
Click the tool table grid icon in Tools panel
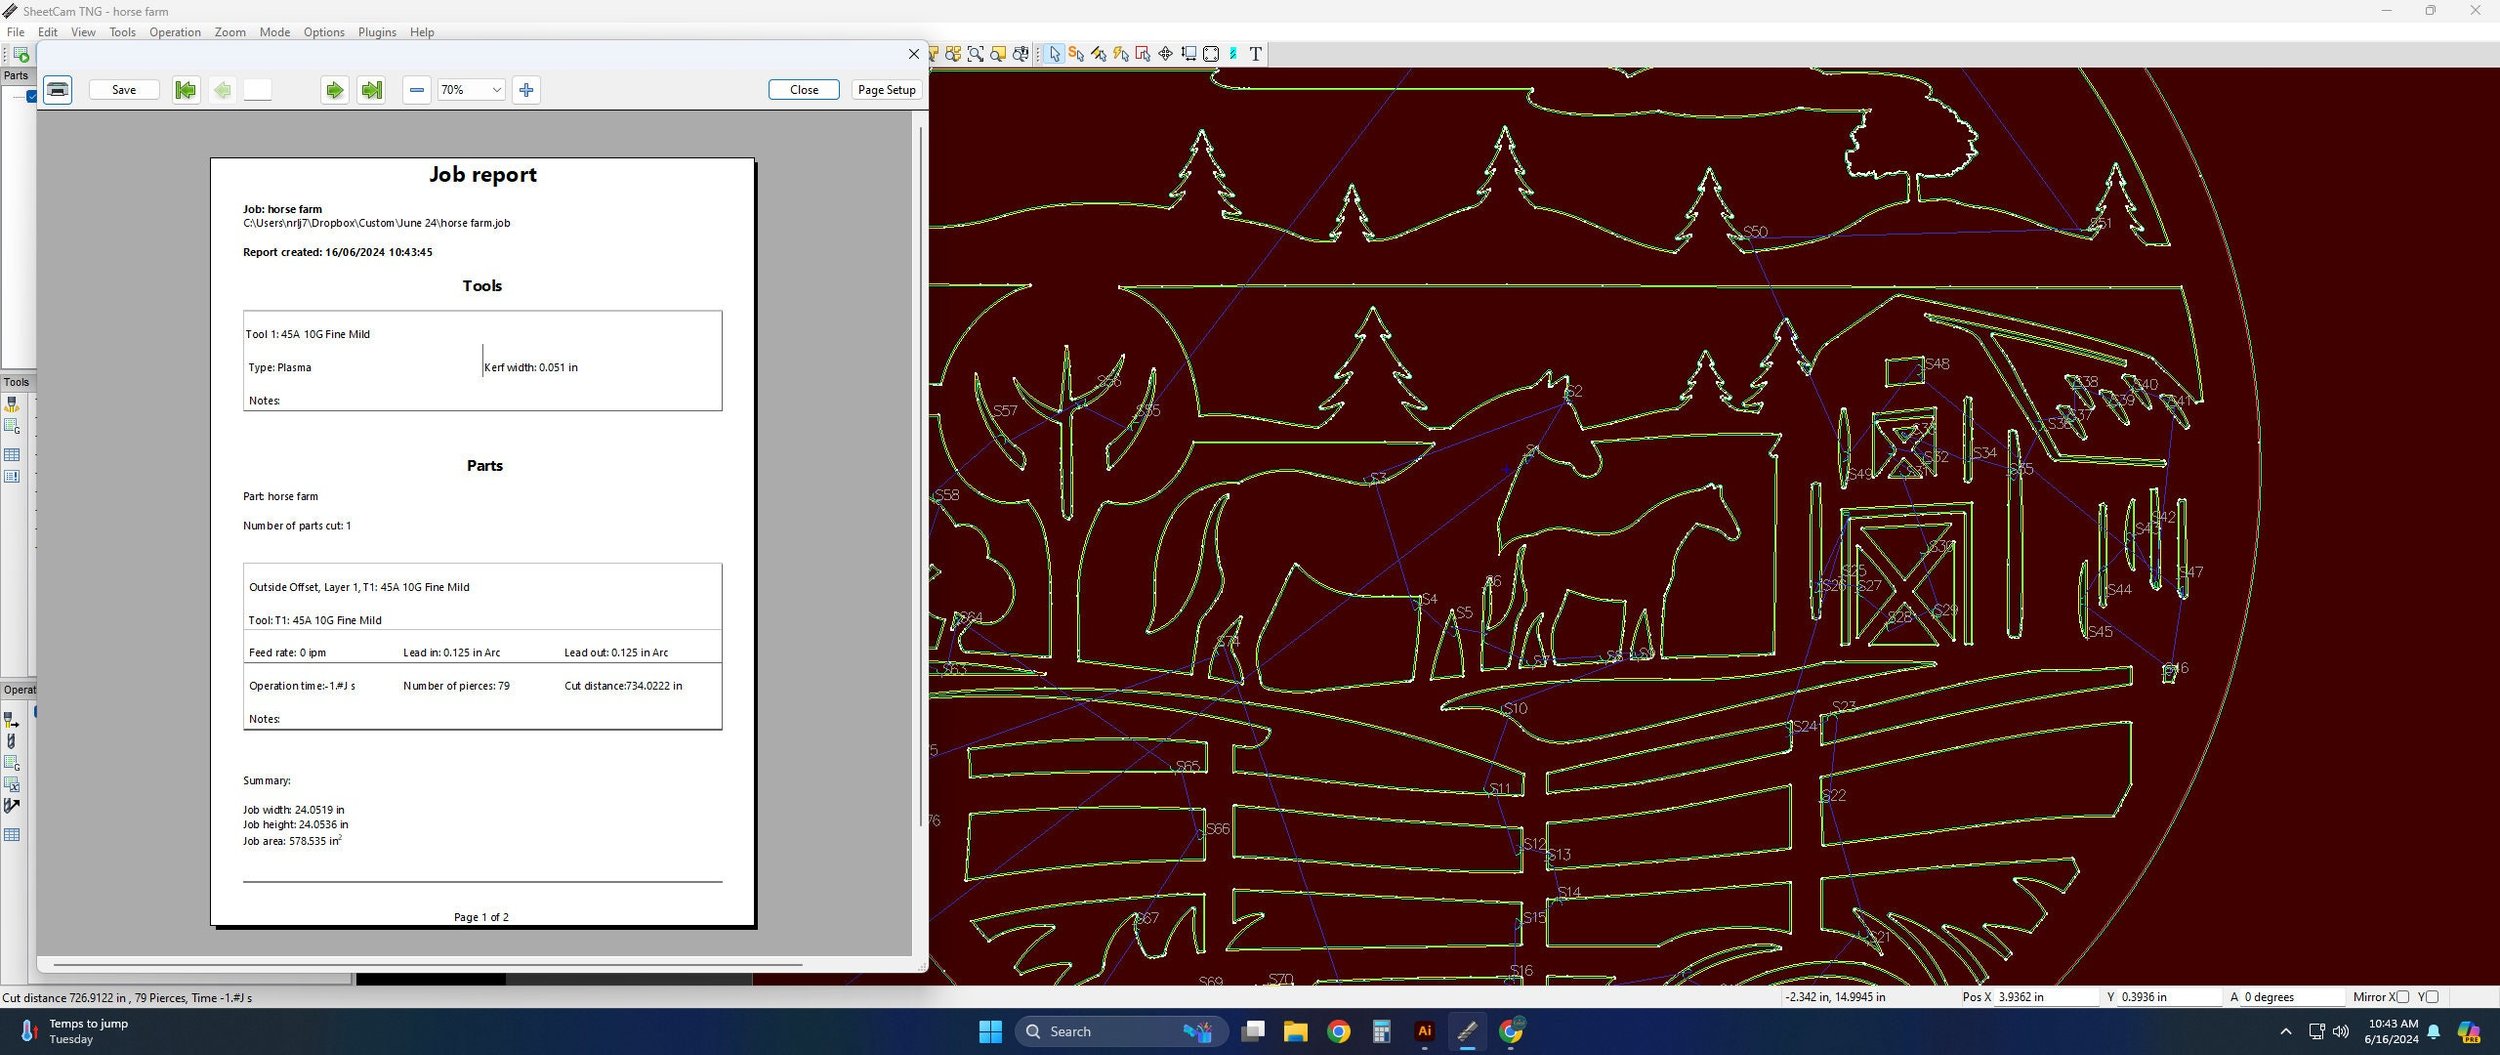pyautogui.click(x=12, y=455)
